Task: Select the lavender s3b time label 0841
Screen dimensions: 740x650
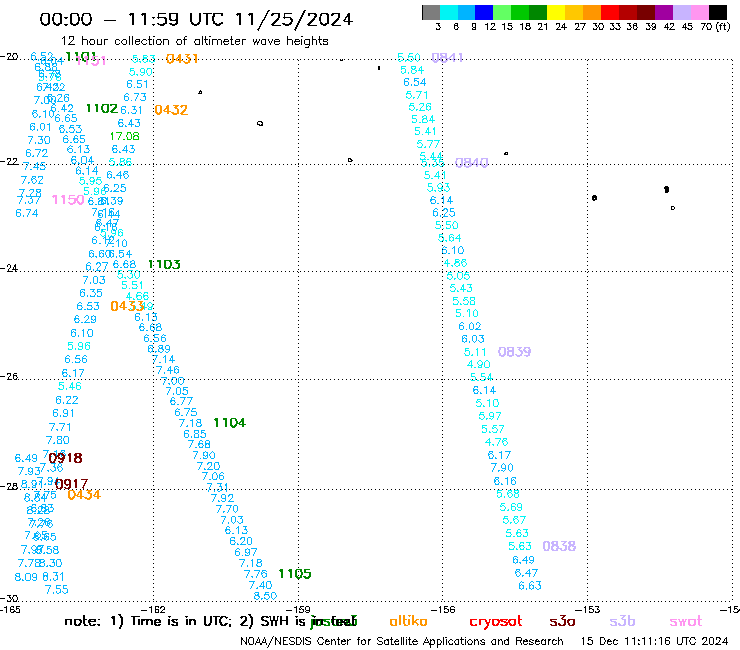Action: point(447,58)
